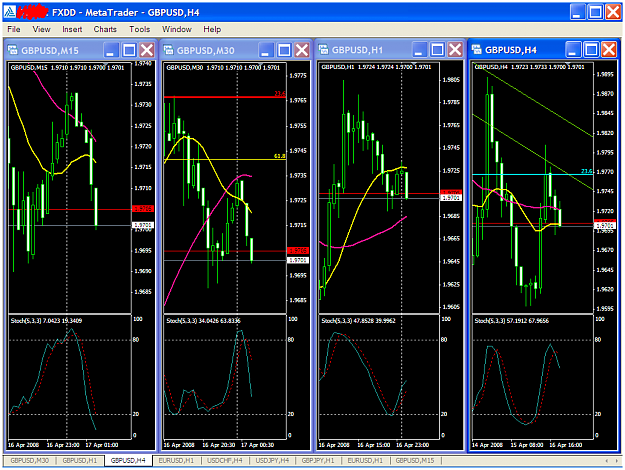Screen dimensions: 625x470
Task: Switch to the GBPUSD,M30 bottom tab
Action: [x=29, y=460]
